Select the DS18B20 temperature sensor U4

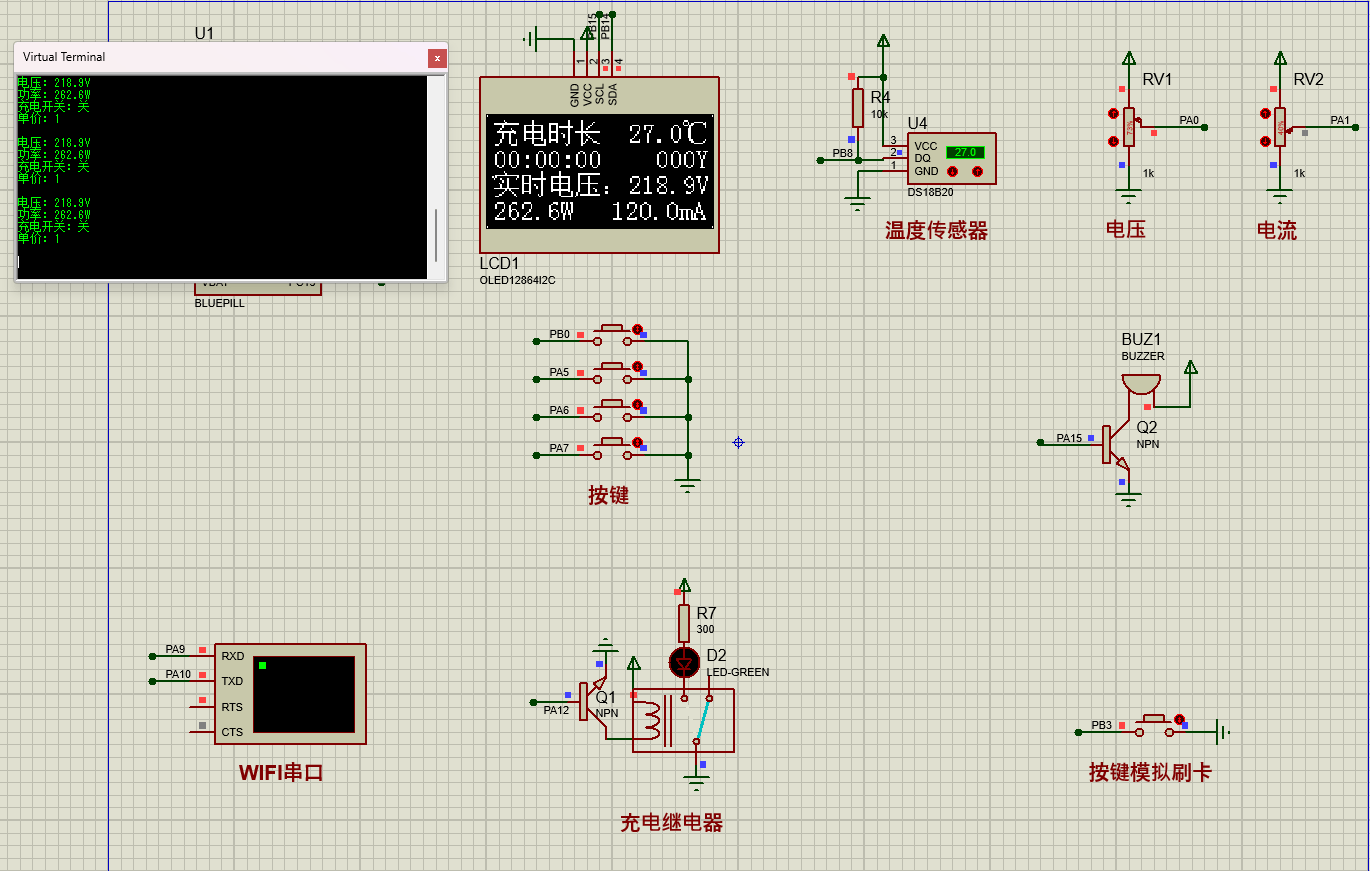[954, 158]
